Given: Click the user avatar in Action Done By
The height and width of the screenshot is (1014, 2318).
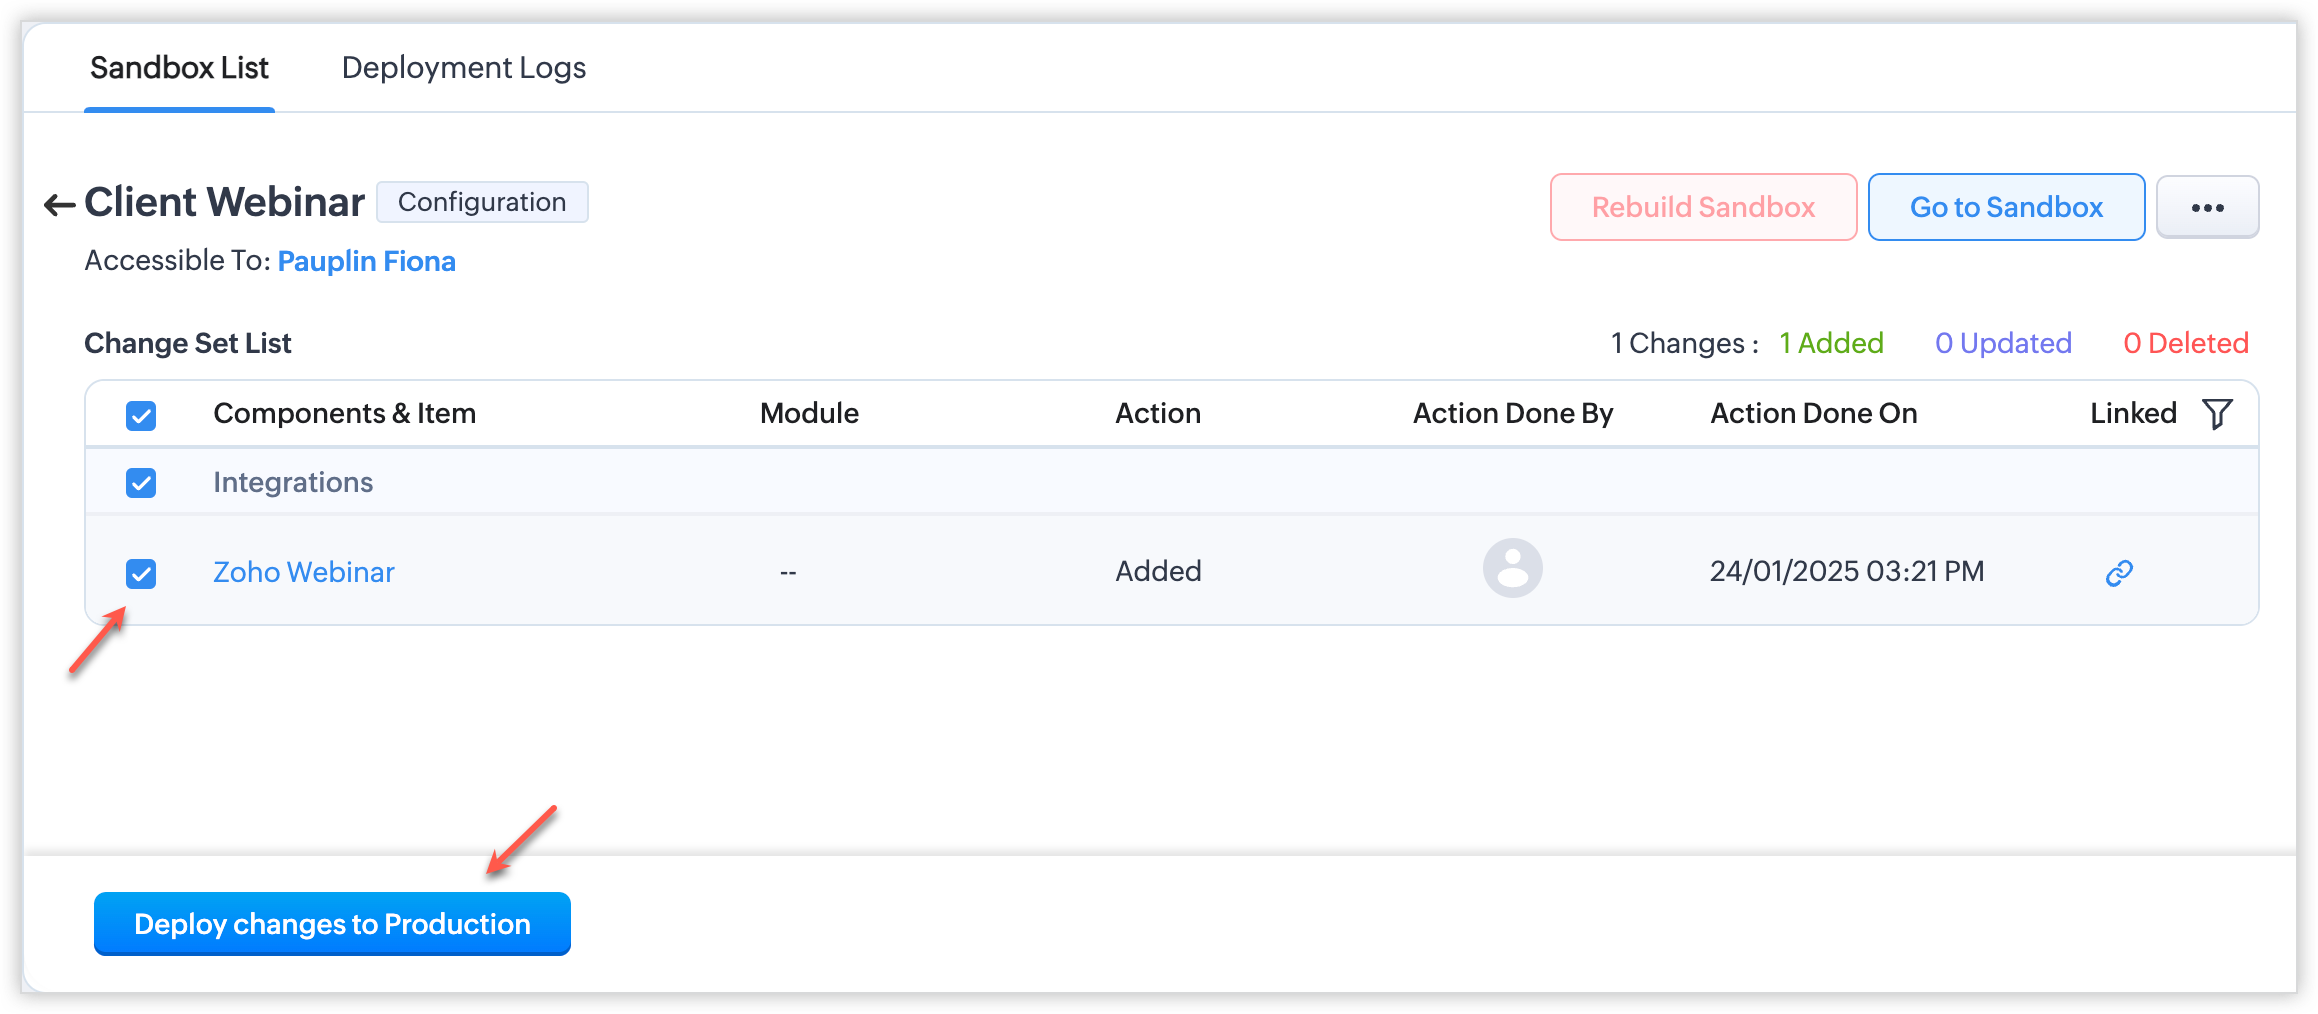Looking at the screenshot, I should pyautogui.click(x=1512, y=569).
